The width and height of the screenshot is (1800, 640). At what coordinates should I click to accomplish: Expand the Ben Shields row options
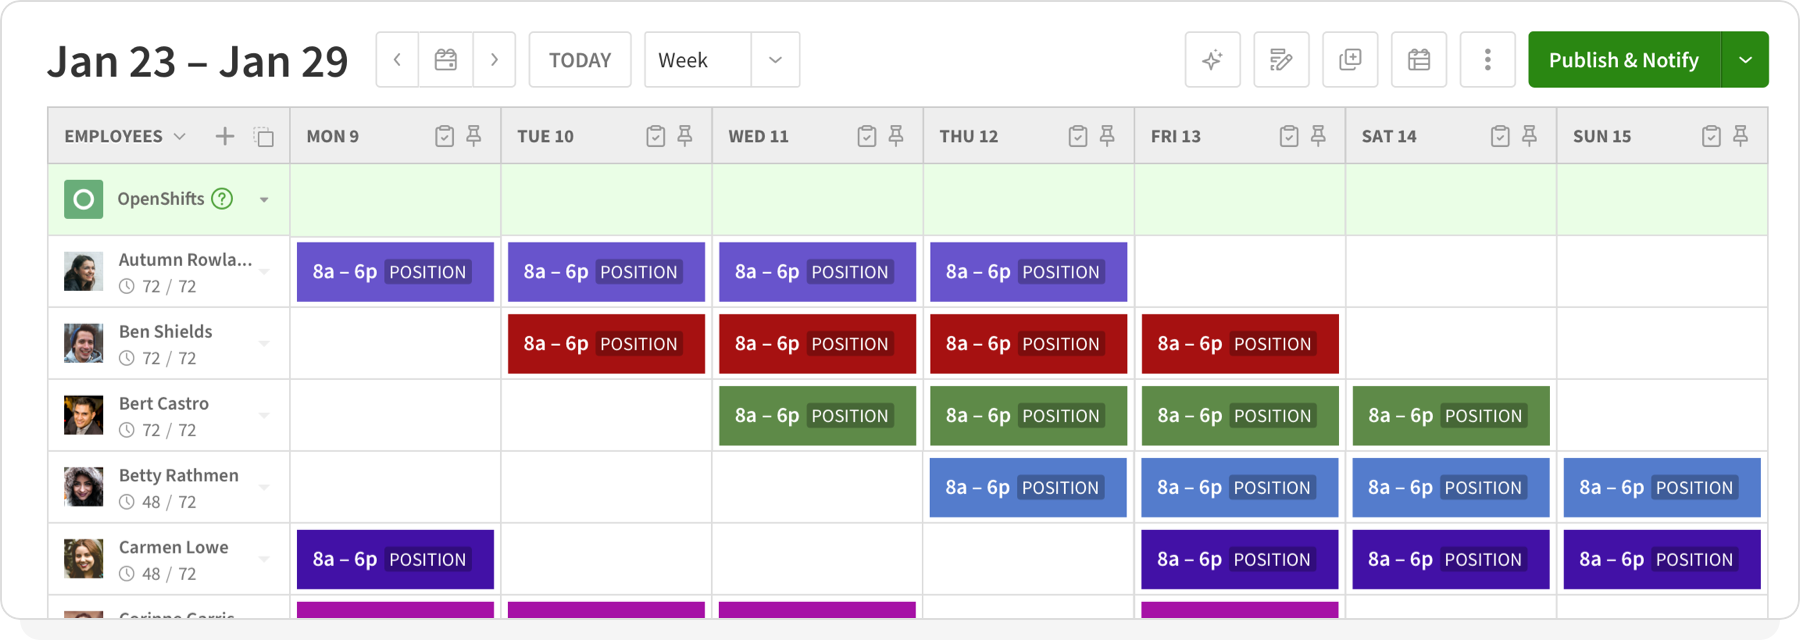click(x=263, y=343)
